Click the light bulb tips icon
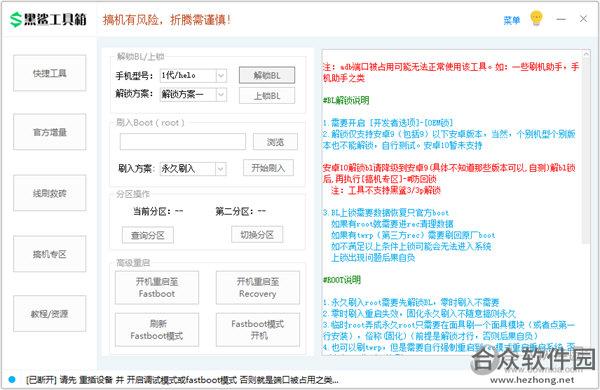The width and height of the screenshot is (600, 390). [x=536, y=18]
